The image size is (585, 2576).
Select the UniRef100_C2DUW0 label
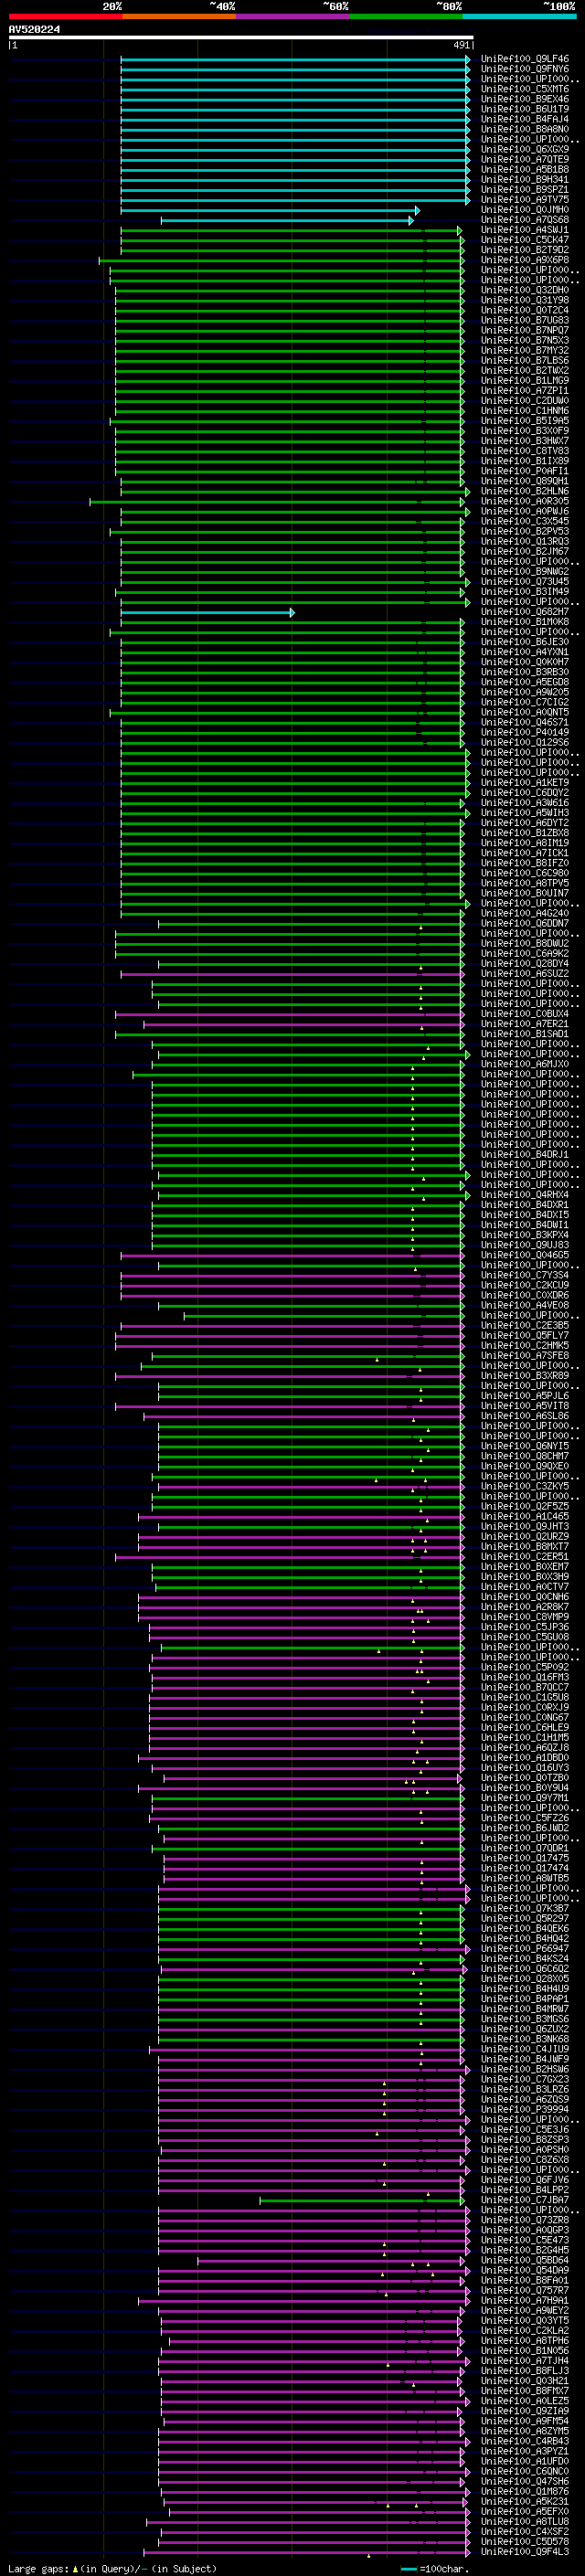525,400
